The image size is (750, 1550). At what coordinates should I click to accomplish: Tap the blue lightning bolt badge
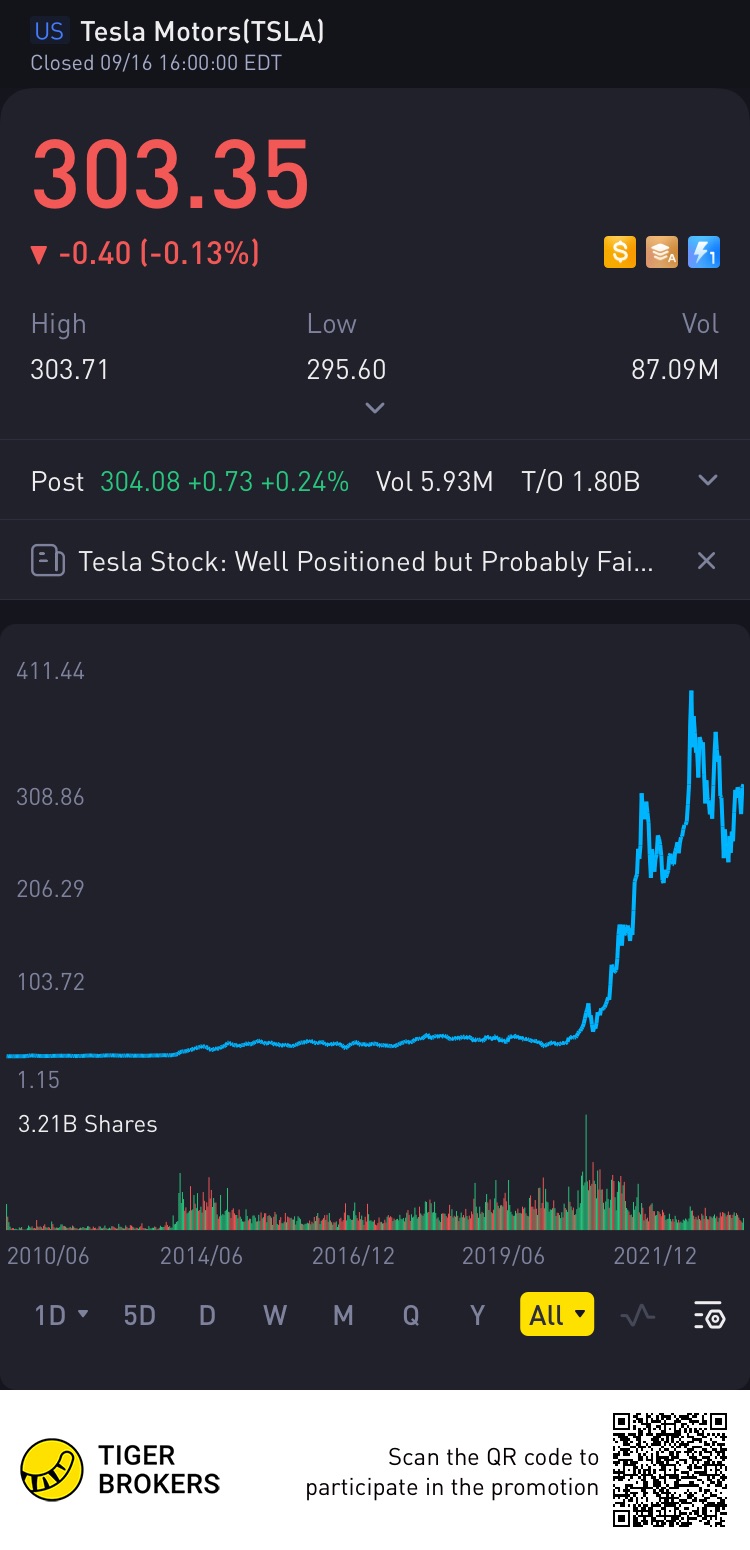(704, 252)
